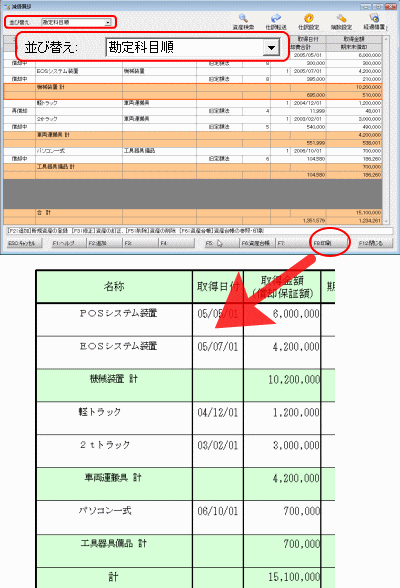Open the 償却設定 toolbar icon
The width and height of the screenshot is (400, 588).
tap(341, 22)
